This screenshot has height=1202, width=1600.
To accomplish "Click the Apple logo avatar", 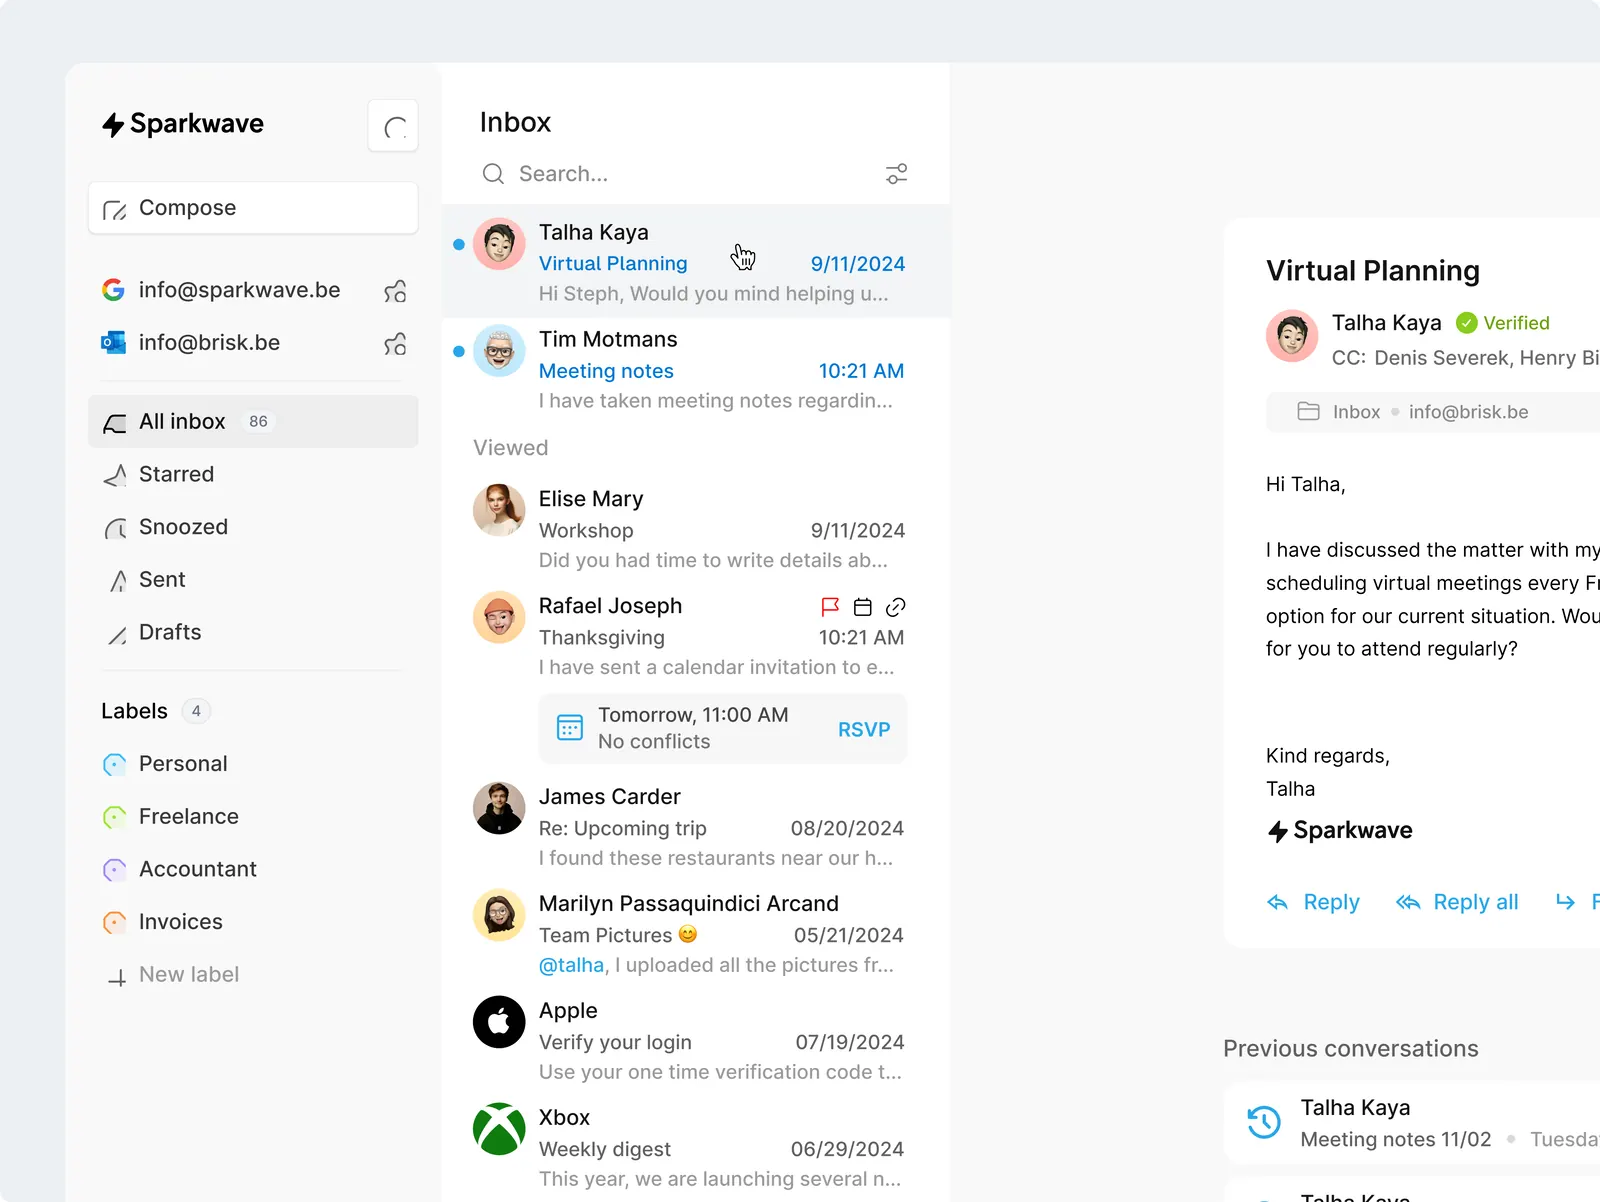I will 499,1022.
